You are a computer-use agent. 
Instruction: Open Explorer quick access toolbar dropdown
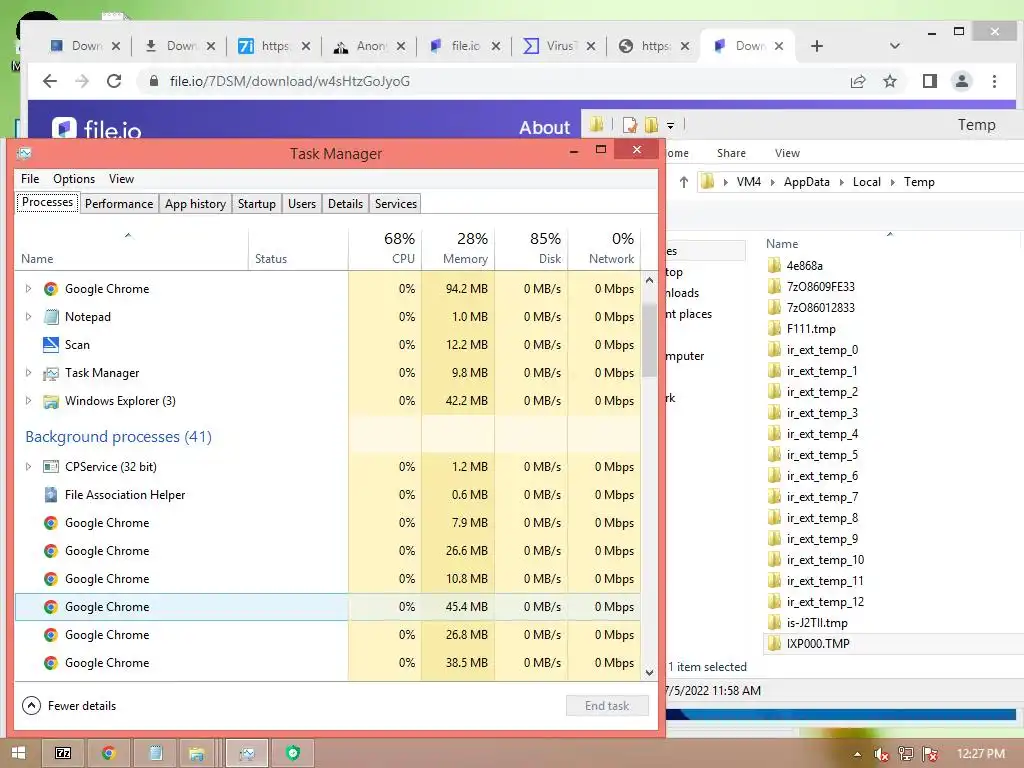[670, 125]
